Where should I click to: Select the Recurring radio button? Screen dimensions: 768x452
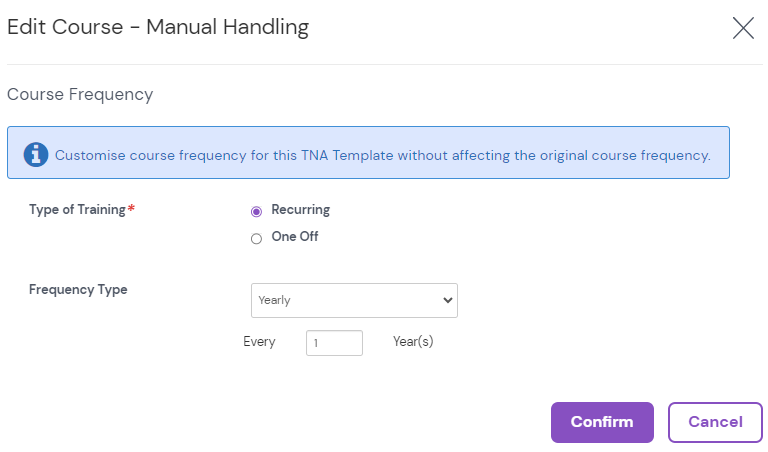257,211
